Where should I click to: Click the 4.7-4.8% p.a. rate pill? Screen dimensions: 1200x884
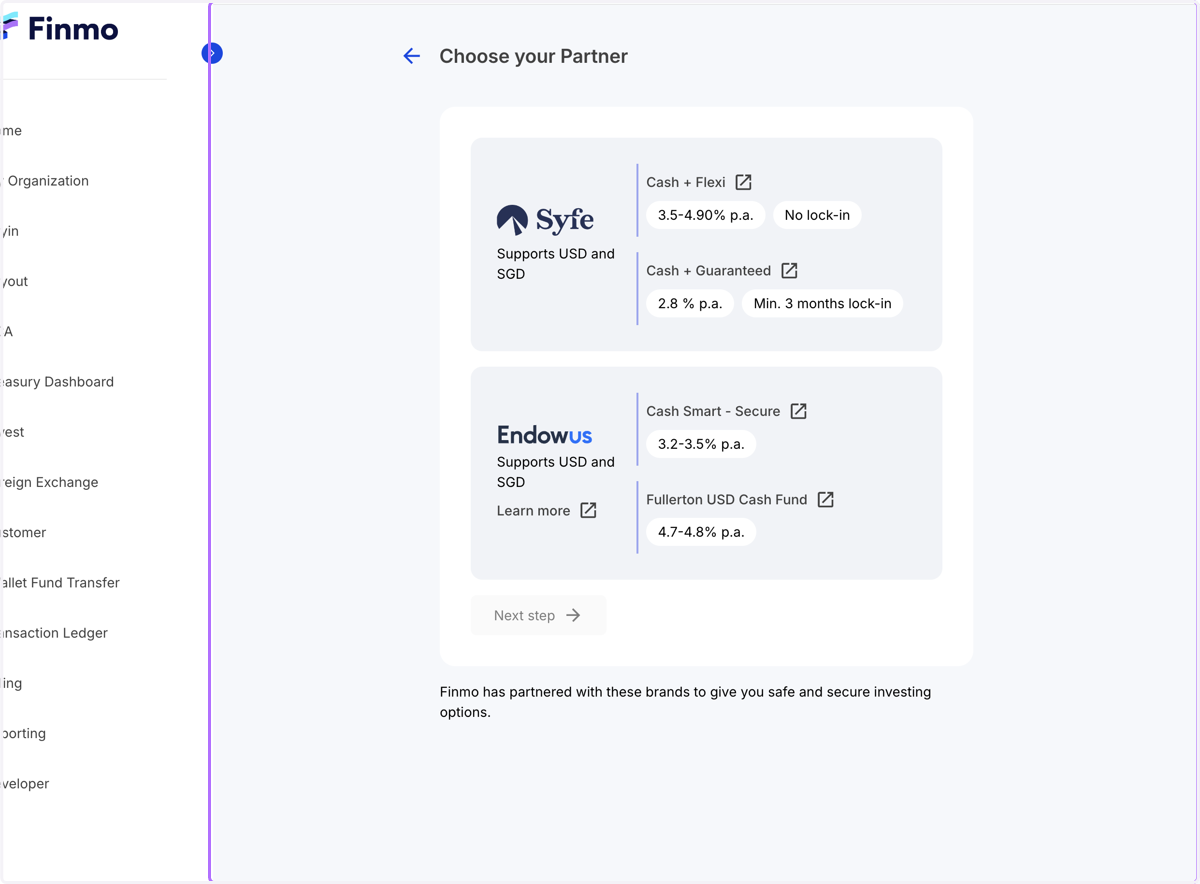[x=701, y=532]
